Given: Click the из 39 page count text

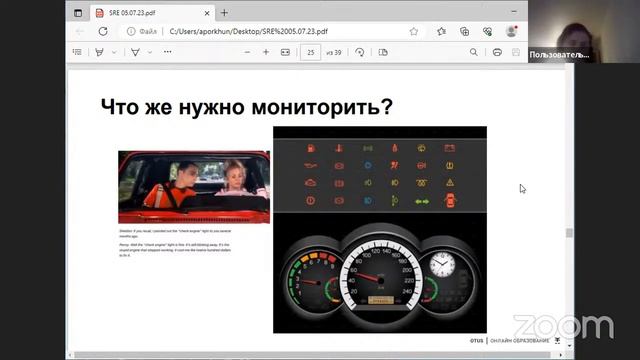Looking at the screenshot, I should 333,53.
